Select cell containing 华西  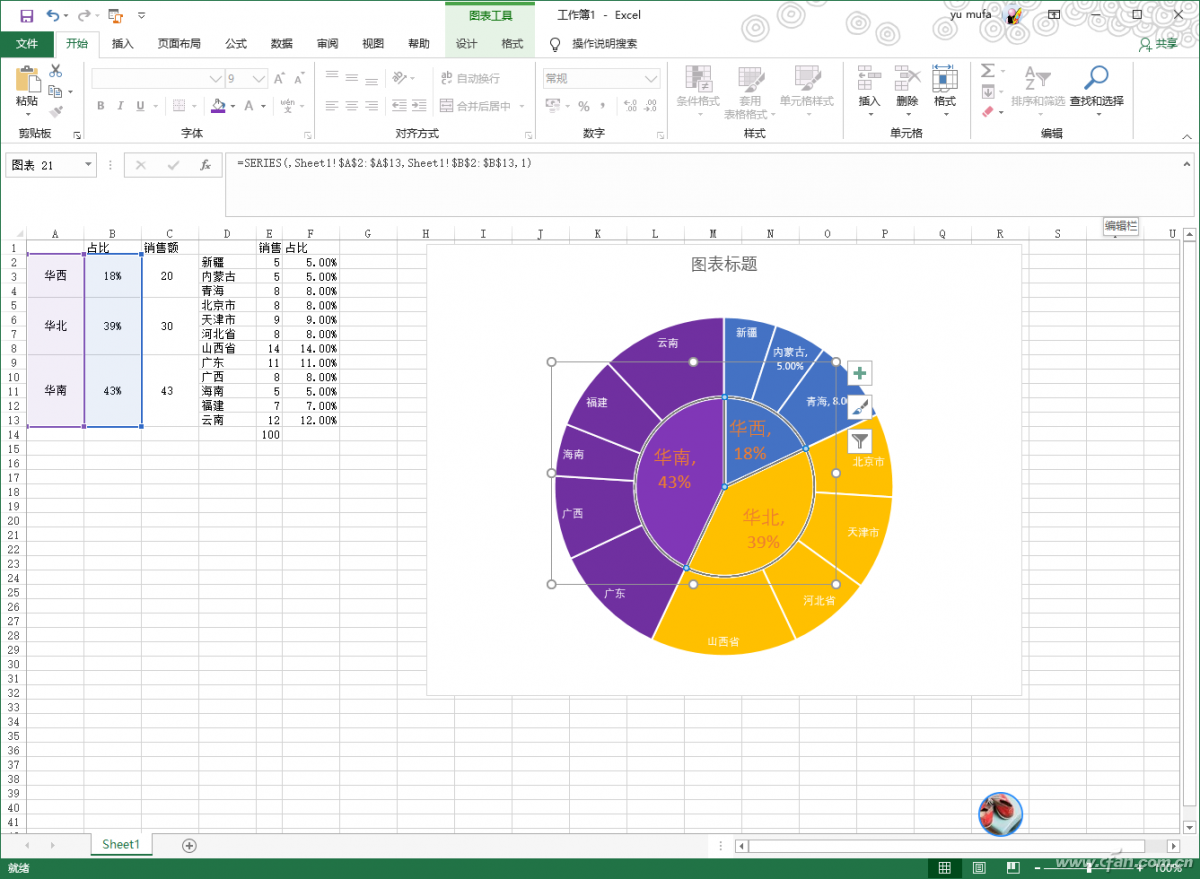(x=56, y=276)
